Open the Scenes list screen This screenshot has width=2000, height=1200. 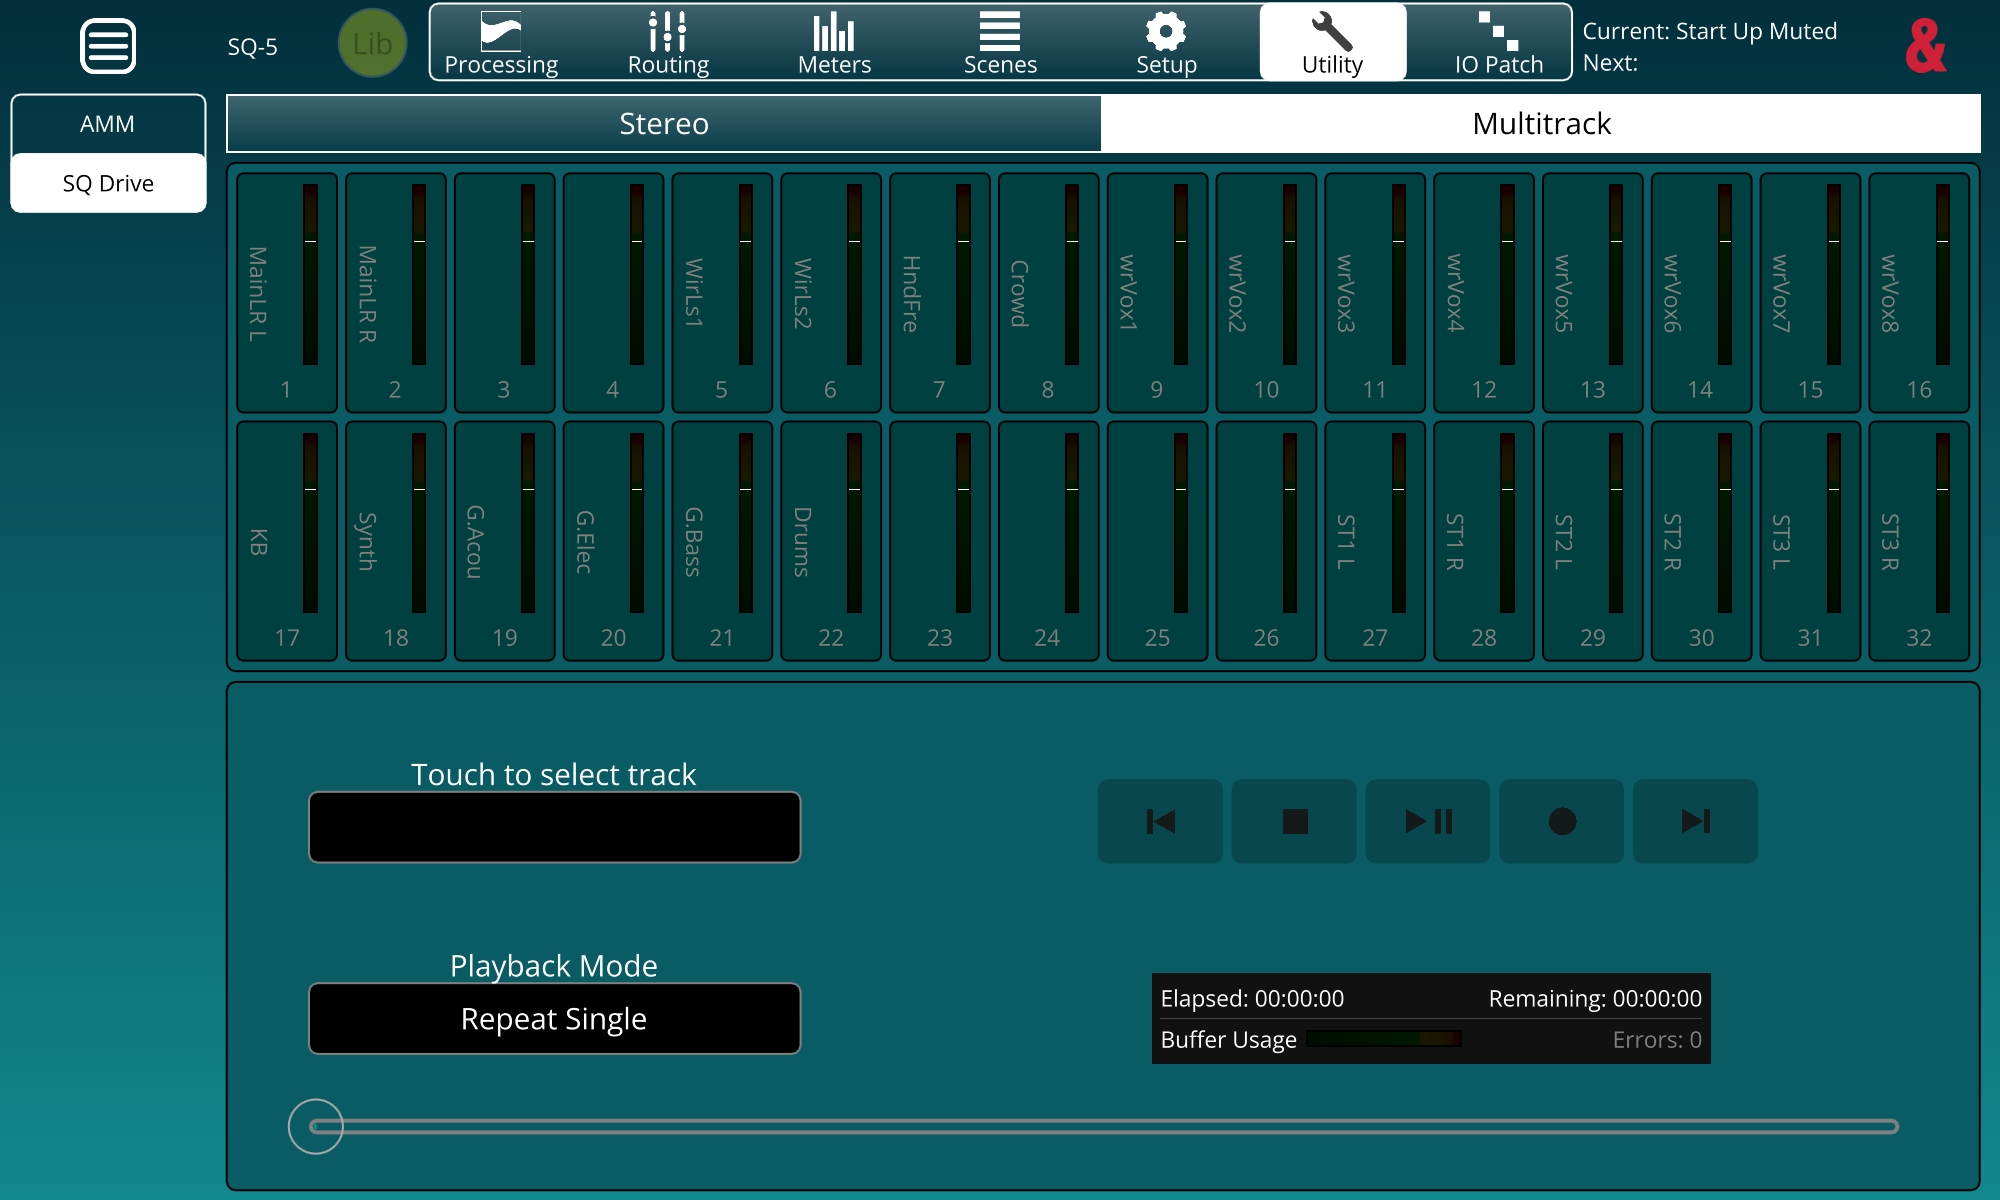click(x=1000, y=44)
